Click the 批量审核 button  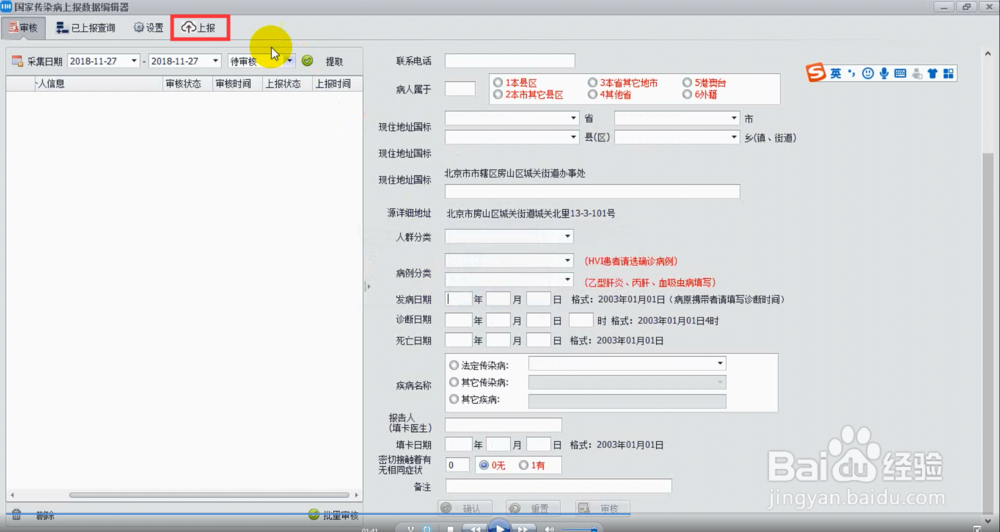[334, 515]
